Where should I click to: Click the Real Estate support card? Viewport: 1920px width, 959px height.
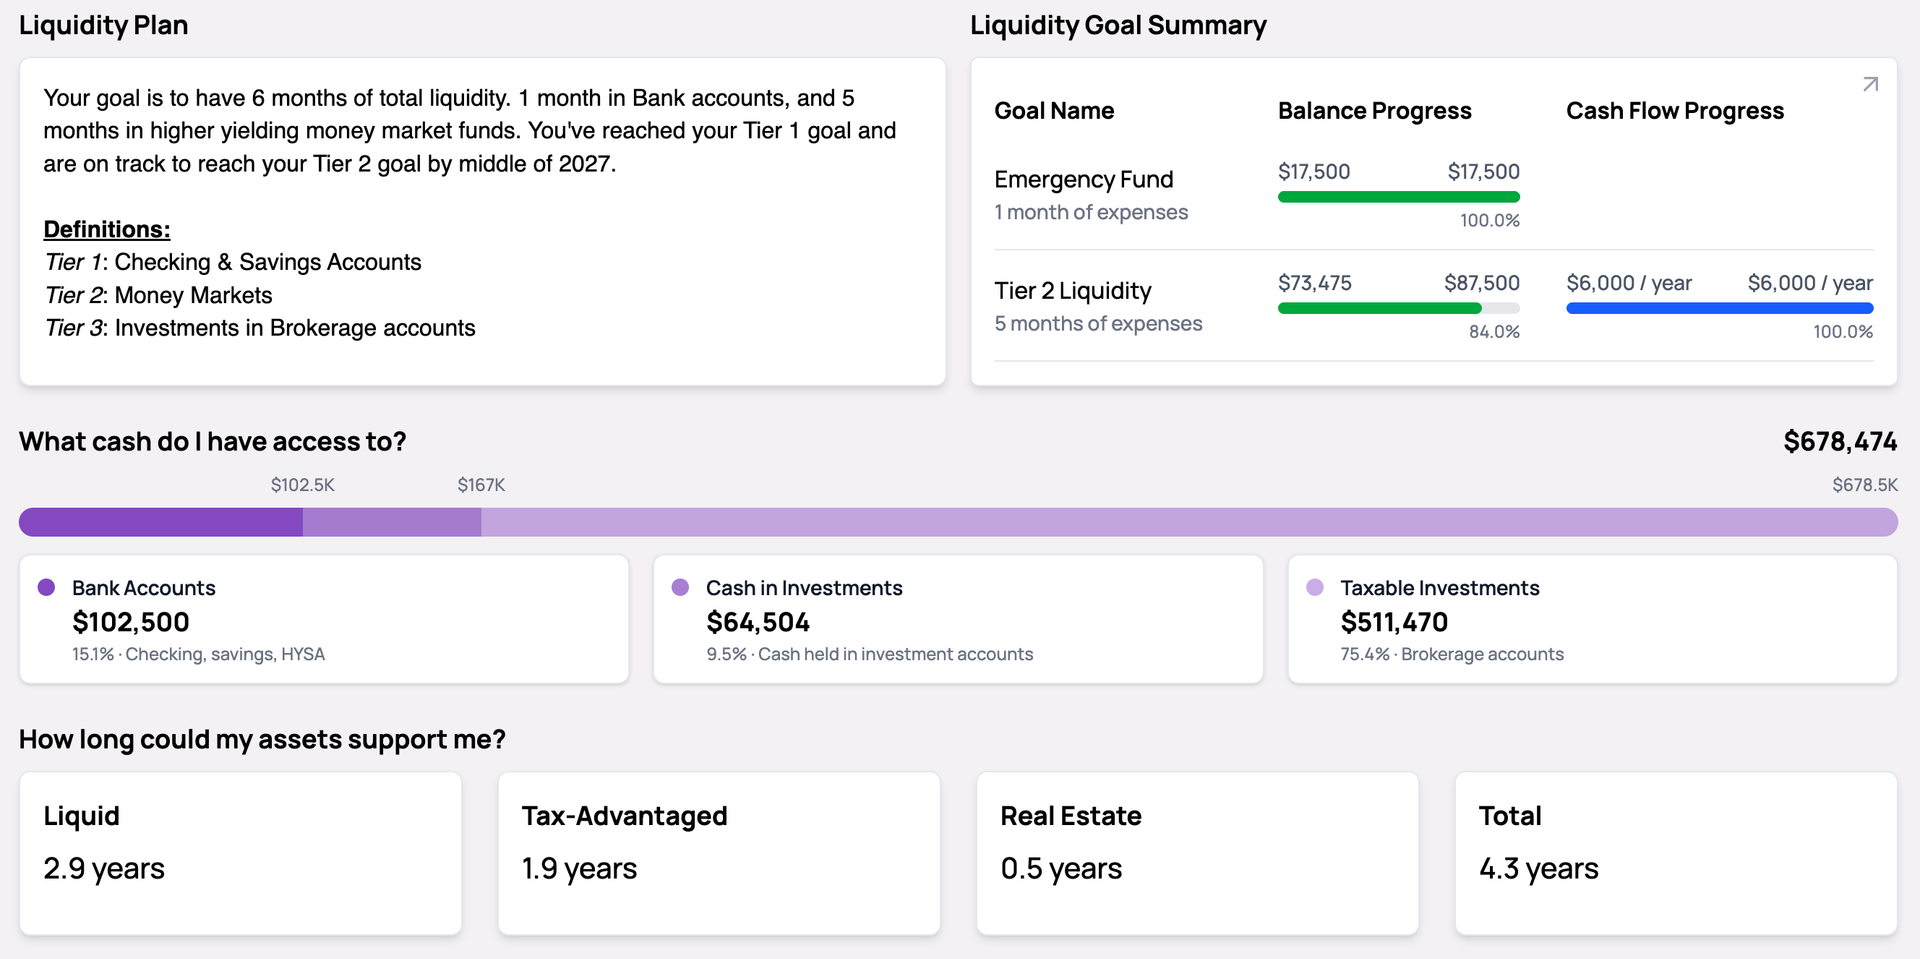click(1197, 853)
